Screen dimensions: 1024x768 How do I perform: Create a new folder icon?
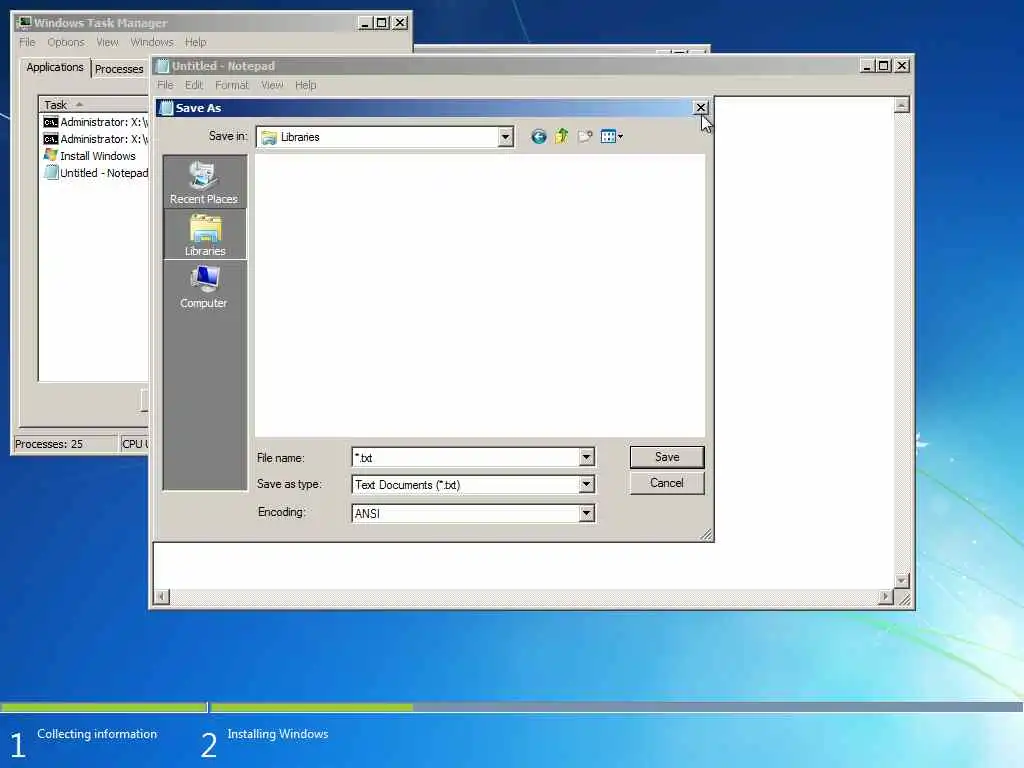pos(585,136)
